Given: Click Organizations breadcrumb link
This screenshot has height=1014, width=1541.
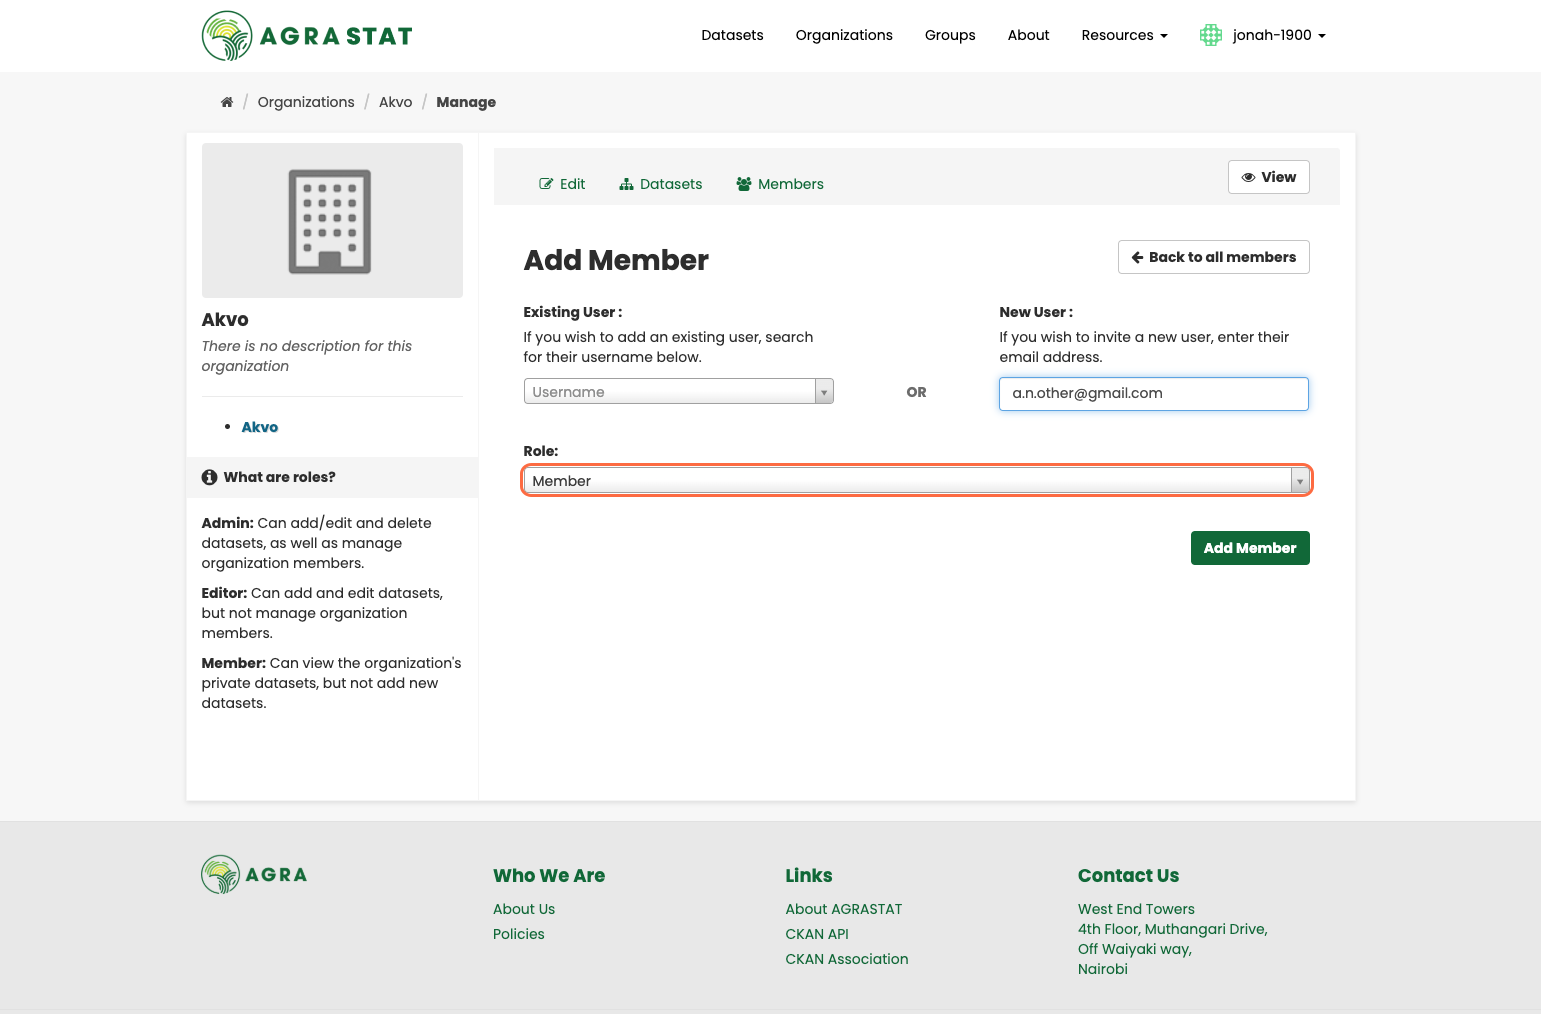Looking at the screenshot, I should (306, 102).
